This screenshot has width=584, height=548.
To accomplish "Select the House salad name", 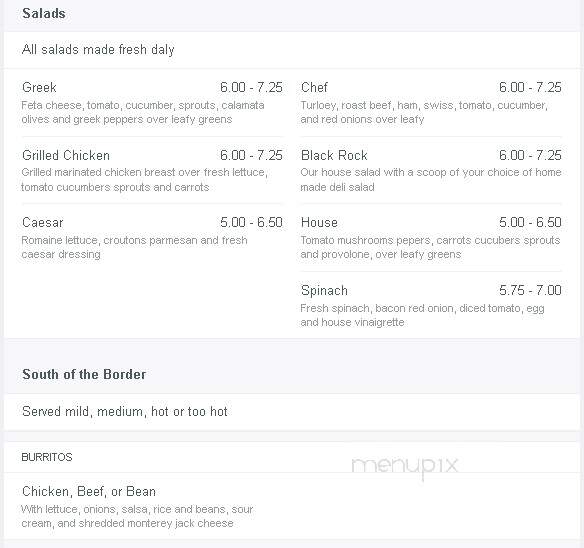I will 319,222.
